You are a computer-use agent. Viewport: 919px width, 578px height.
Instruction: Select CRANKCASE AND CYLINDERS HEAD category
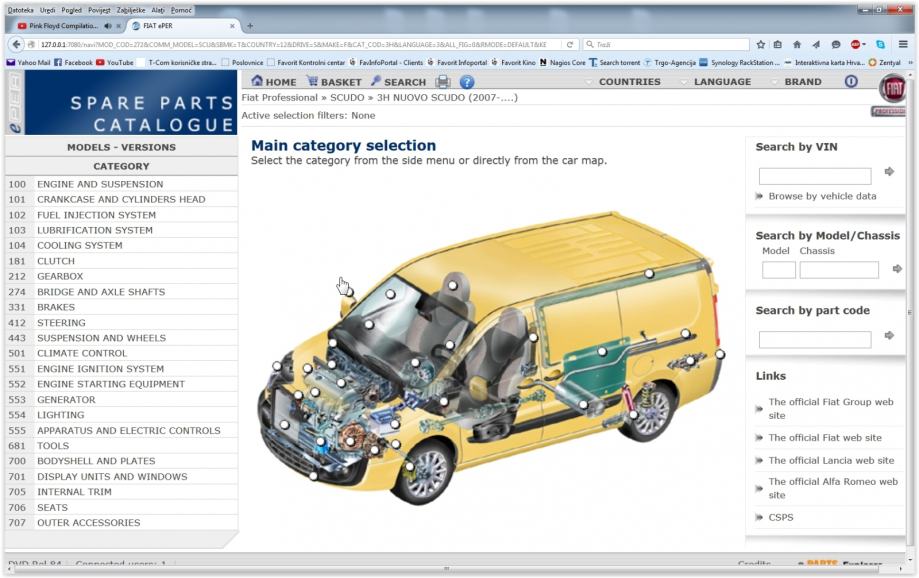(x=121, y=199)
